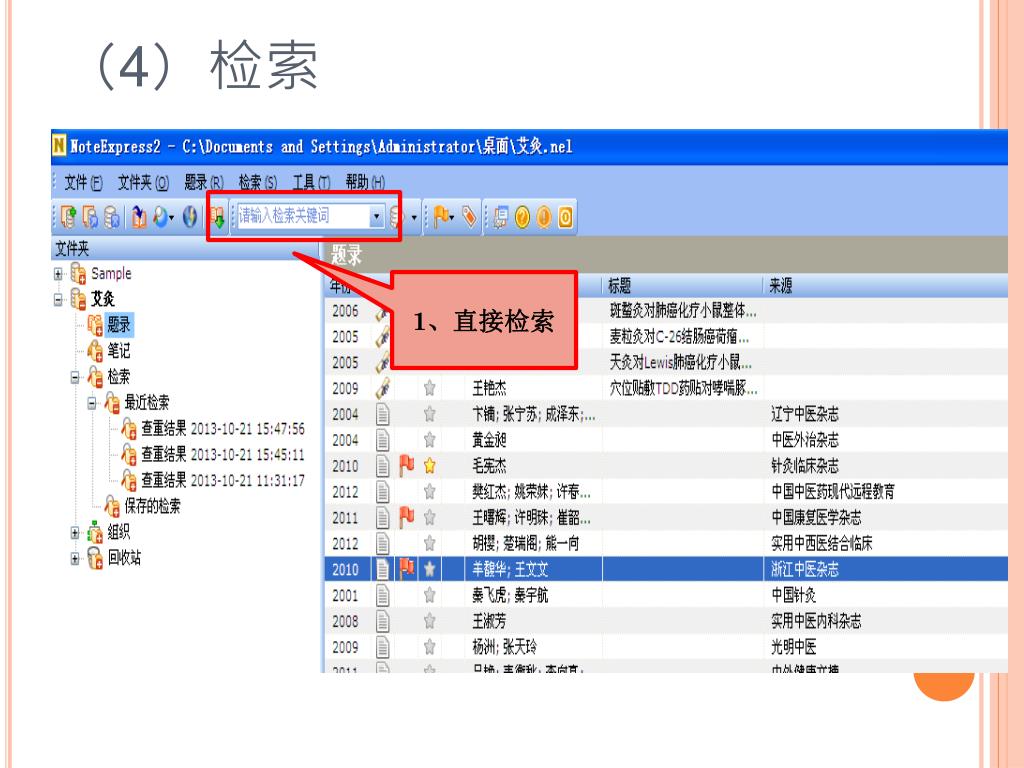Click the 请输入检索关键词 search field
The image size is (1024, 768).
(303, 216)
